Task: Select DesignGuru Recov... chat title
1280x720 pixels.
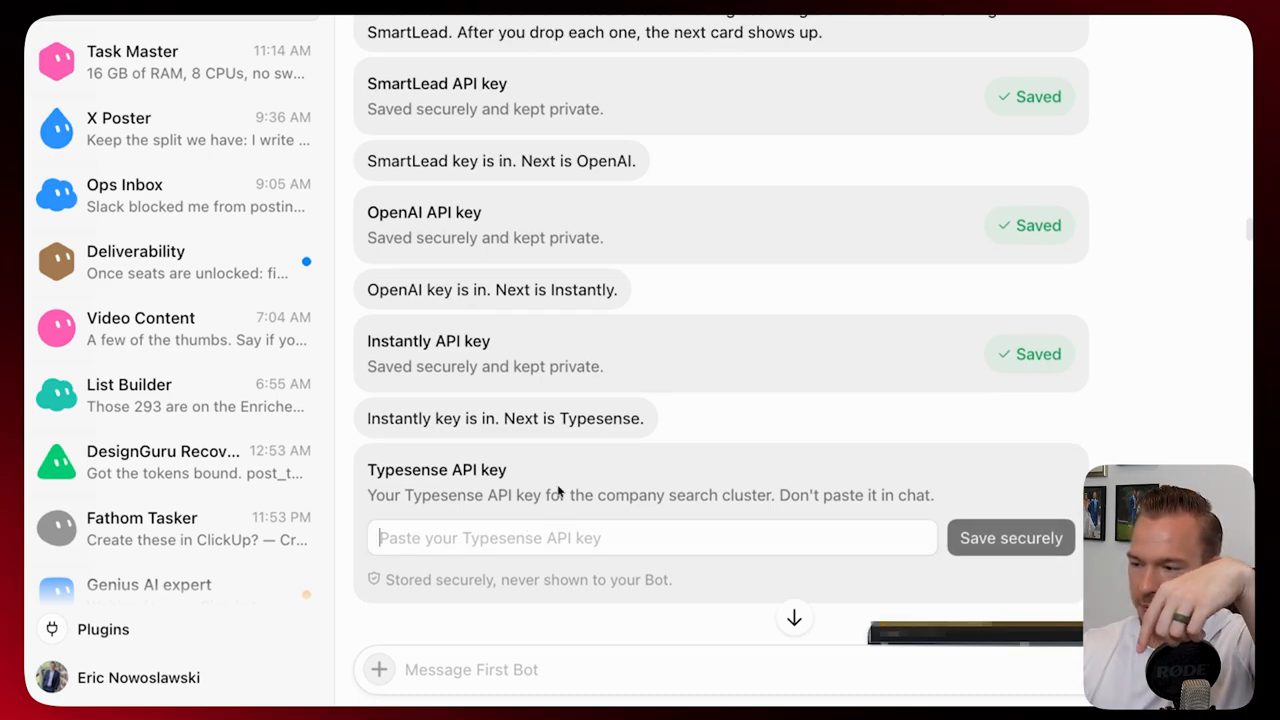Action: (x=163, y=451)
